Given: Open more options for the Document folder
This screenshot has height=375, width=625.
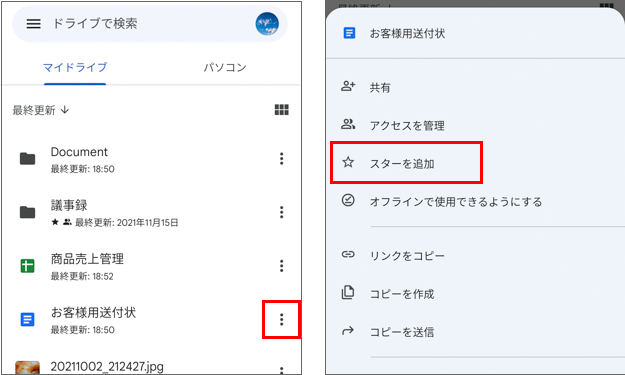Looking at the screenshot, I should (x=281, y=159).
